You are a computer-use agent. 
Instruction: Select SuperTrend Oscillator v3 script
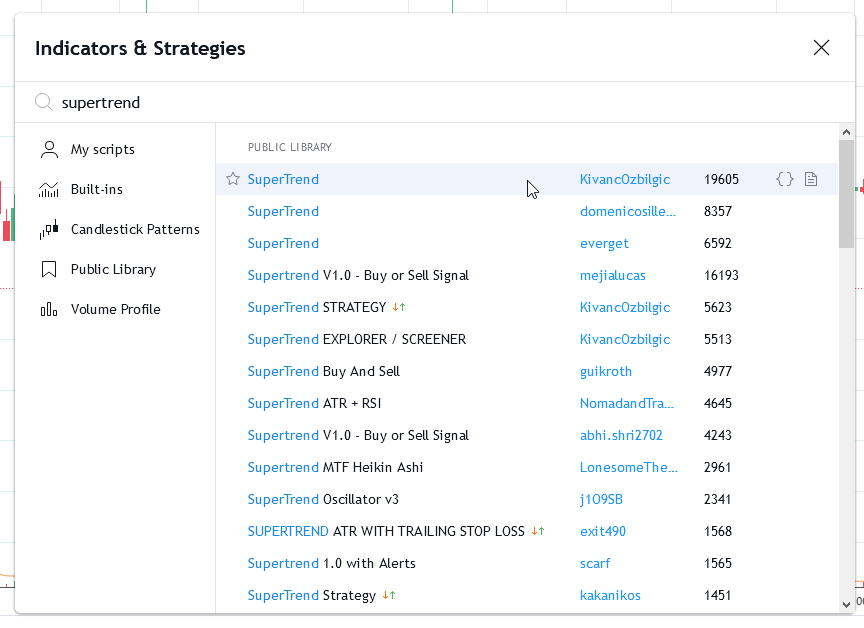coord(323,499)
